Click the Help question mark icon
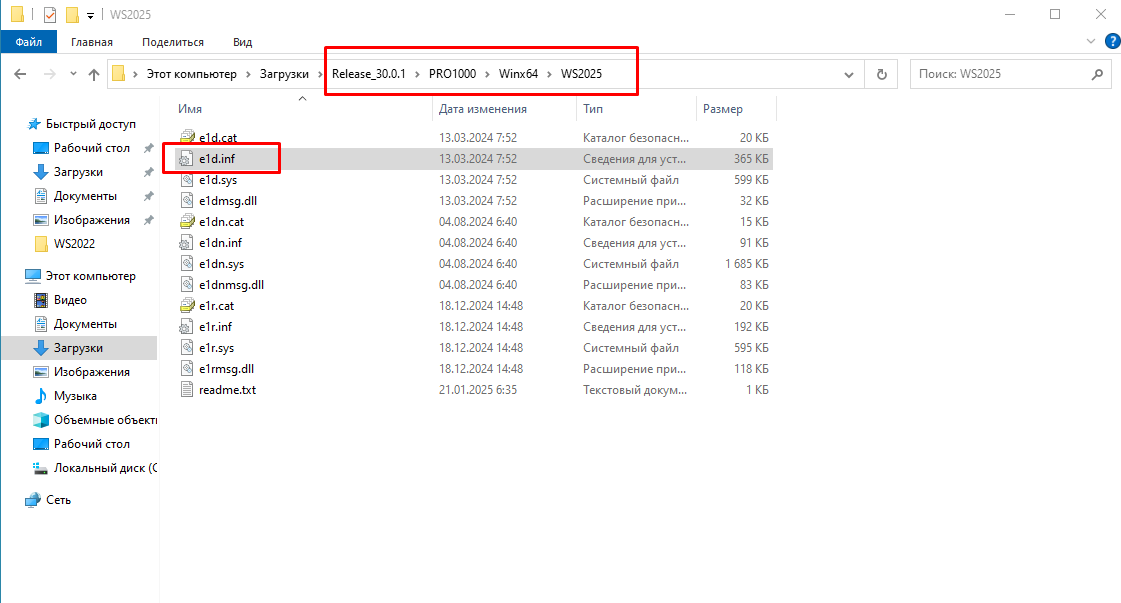 point(1111,42)
